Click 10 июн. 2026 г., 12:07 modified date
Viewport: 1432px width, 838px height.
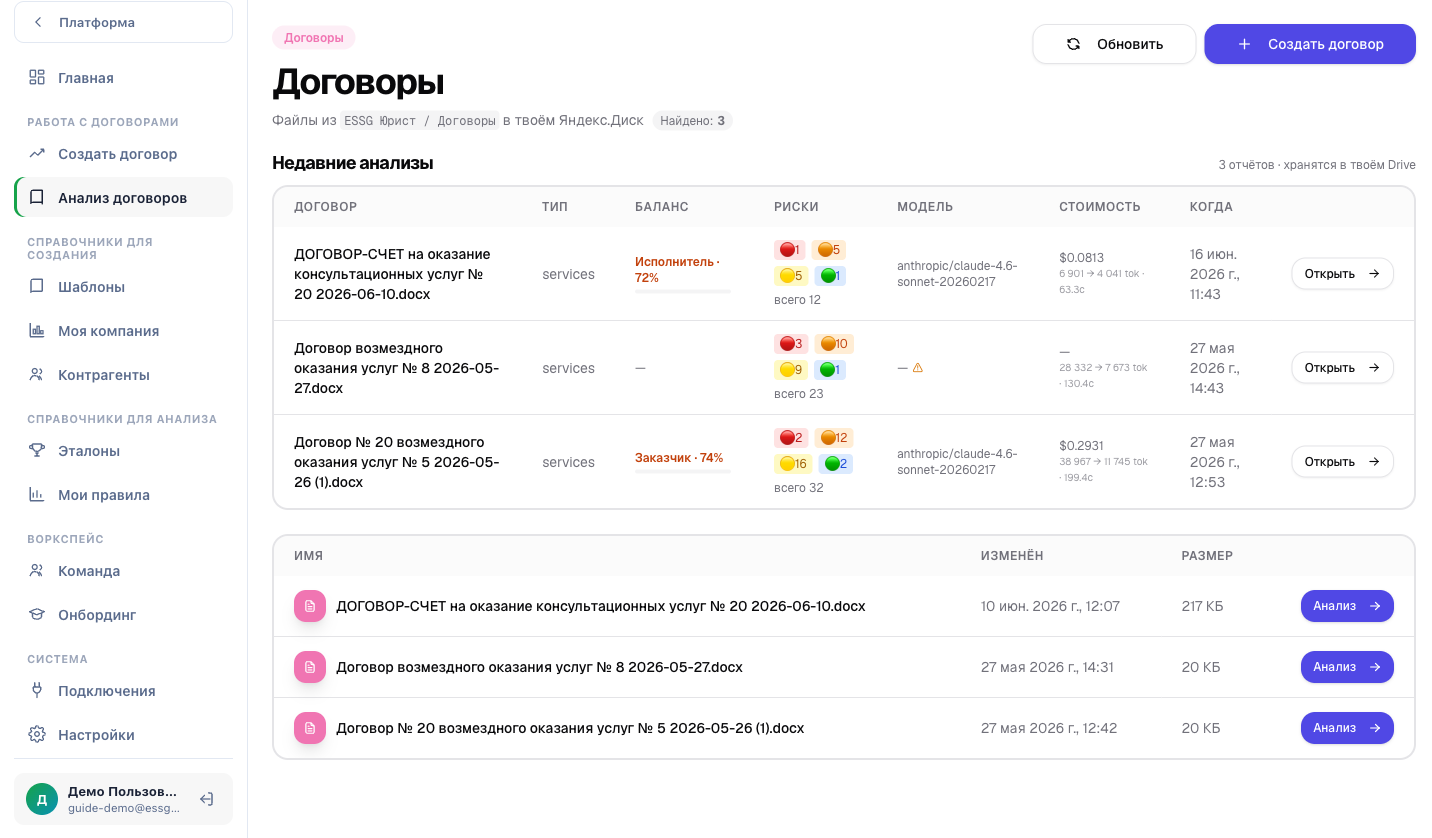1050,606
